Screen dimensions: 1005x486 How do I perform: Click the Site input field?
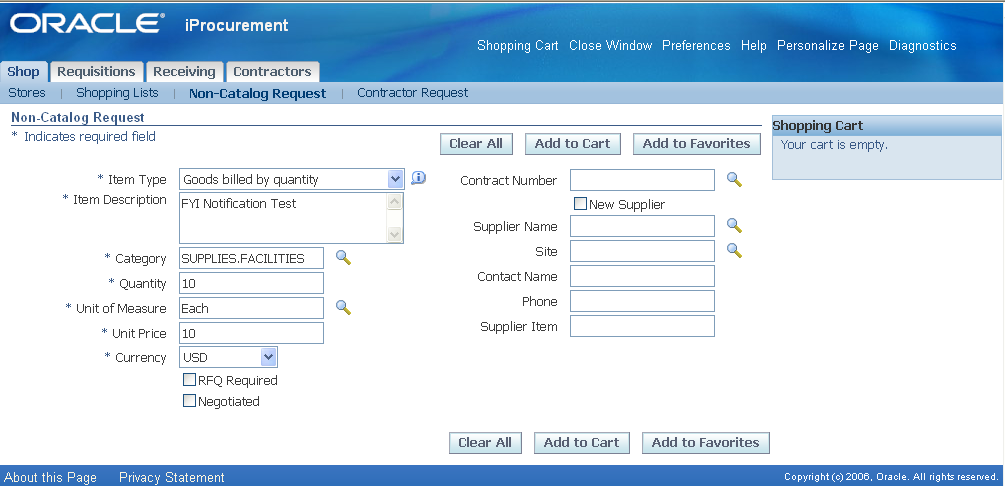click(642, 251)
